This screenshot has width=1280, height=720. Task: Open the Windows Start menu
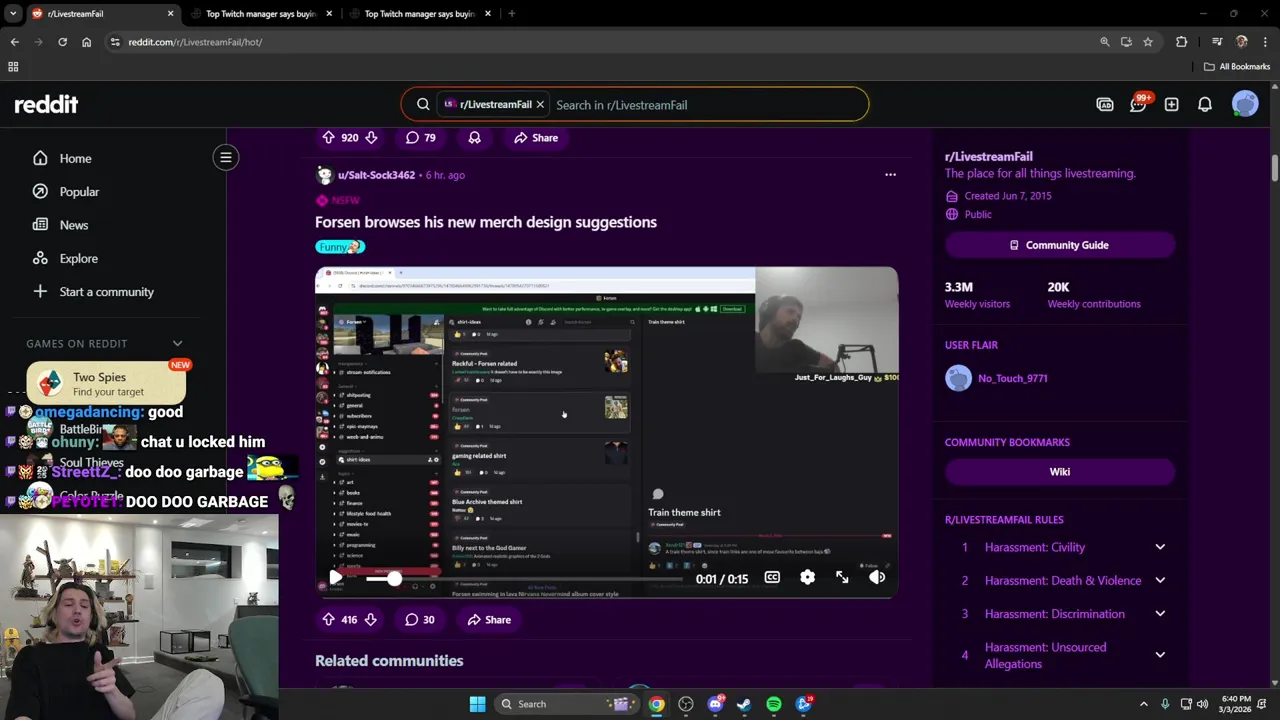(x=477, y=704)
